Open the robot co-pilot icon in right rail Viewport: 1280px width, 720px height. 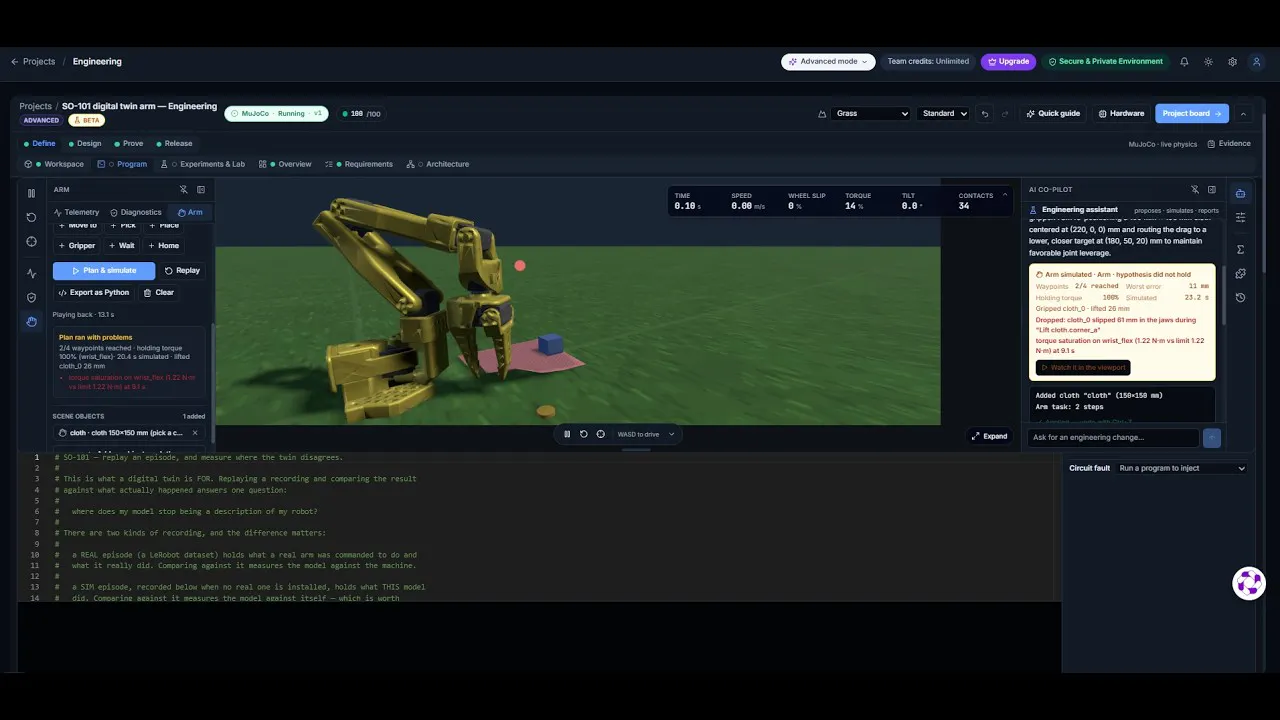[x=1240, y=193]
